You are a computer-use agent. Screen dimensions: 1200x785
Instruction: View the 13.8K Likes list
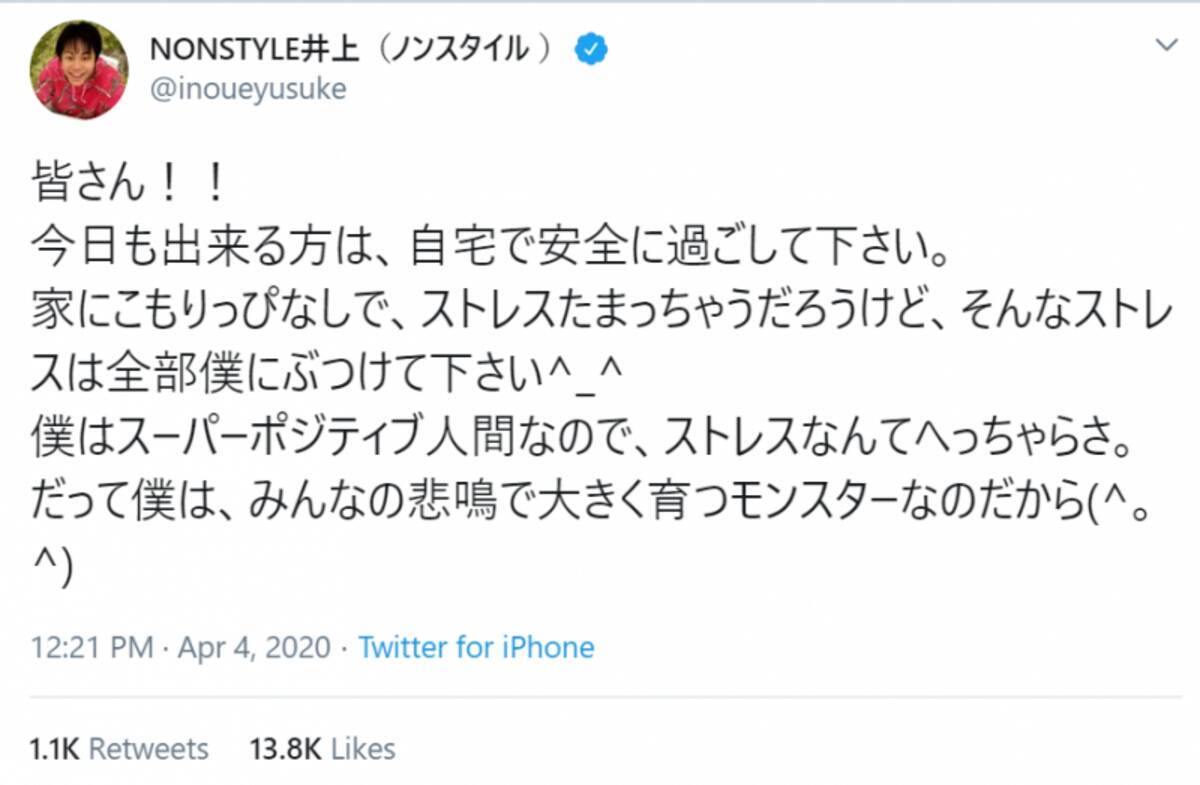[322, 749]
